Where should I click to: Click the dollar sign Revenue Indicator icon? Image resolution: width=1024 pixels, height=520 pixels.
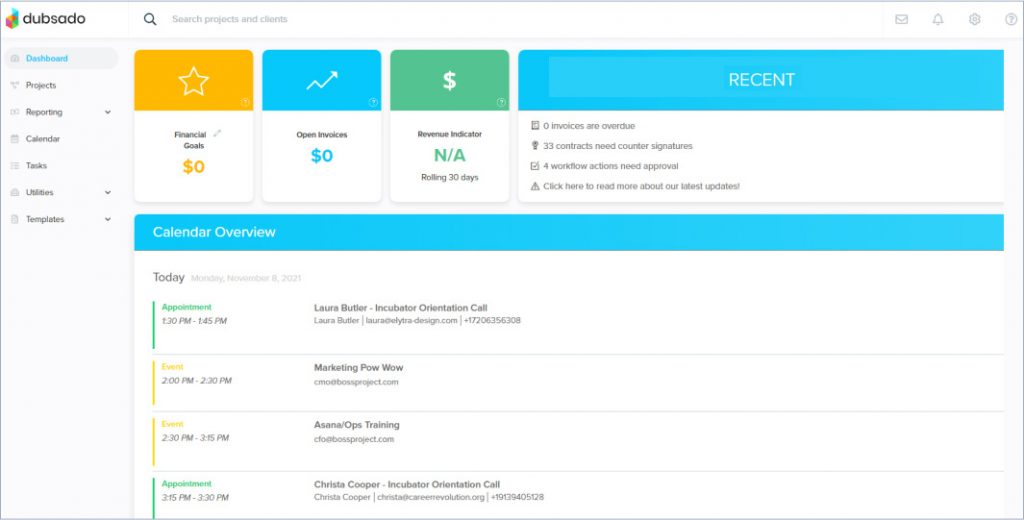(449, 81)
